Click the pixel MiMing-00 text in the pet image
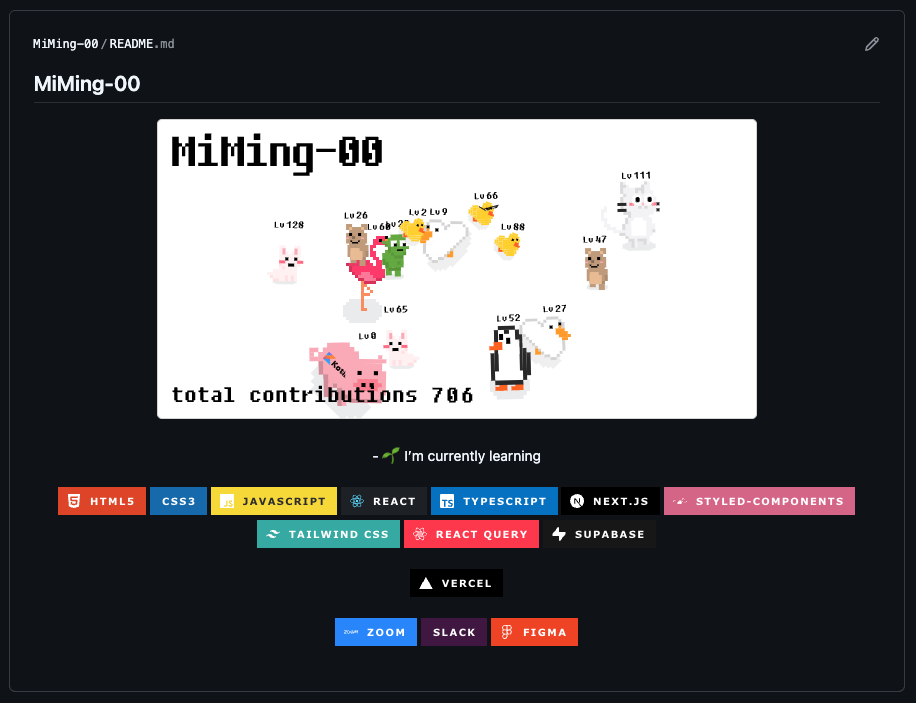The height and width of the screenshot is (703, 916). [x=277, y=154]
